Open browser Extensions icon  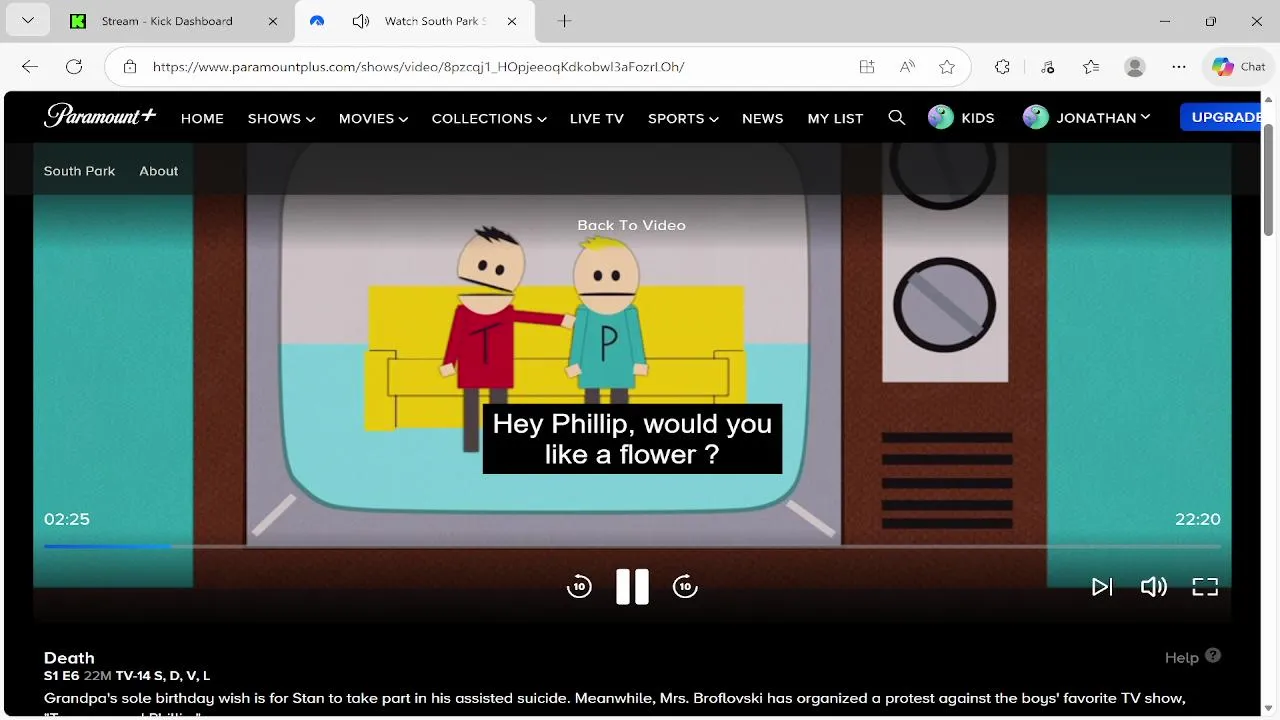1003,67
